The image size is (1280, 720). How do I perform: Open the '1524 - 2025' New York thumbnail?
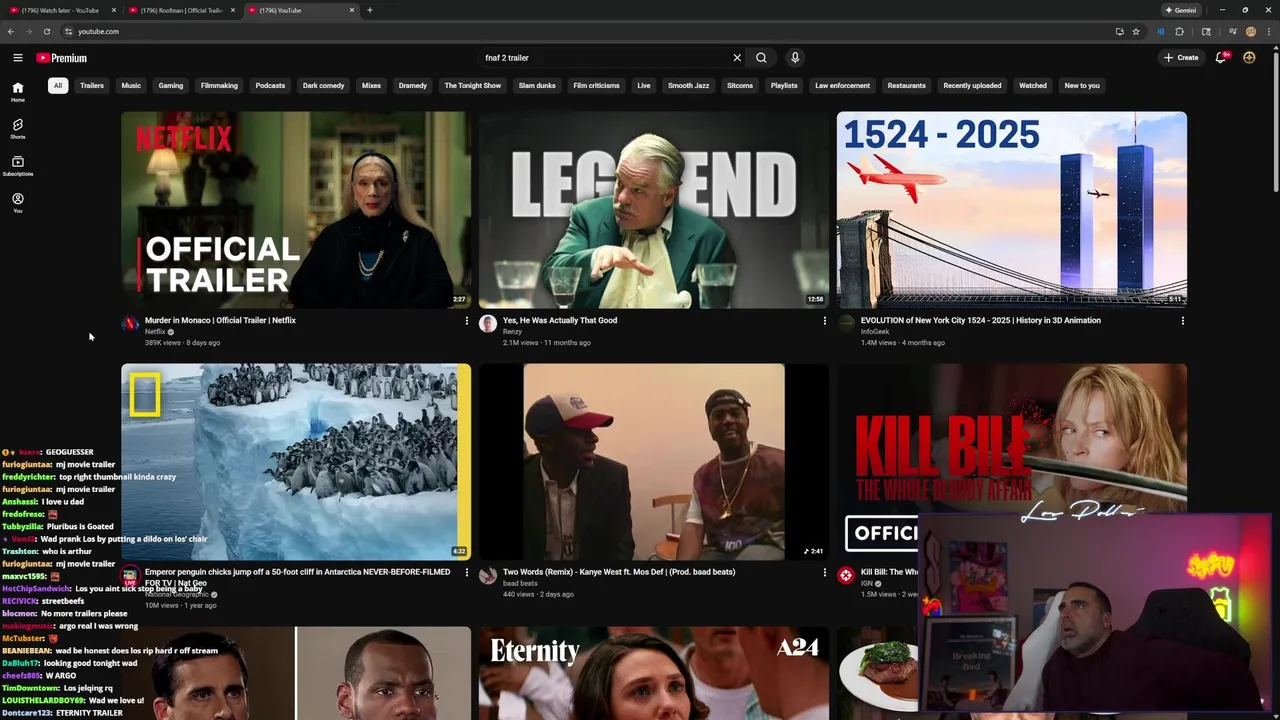coord(1012,210)
